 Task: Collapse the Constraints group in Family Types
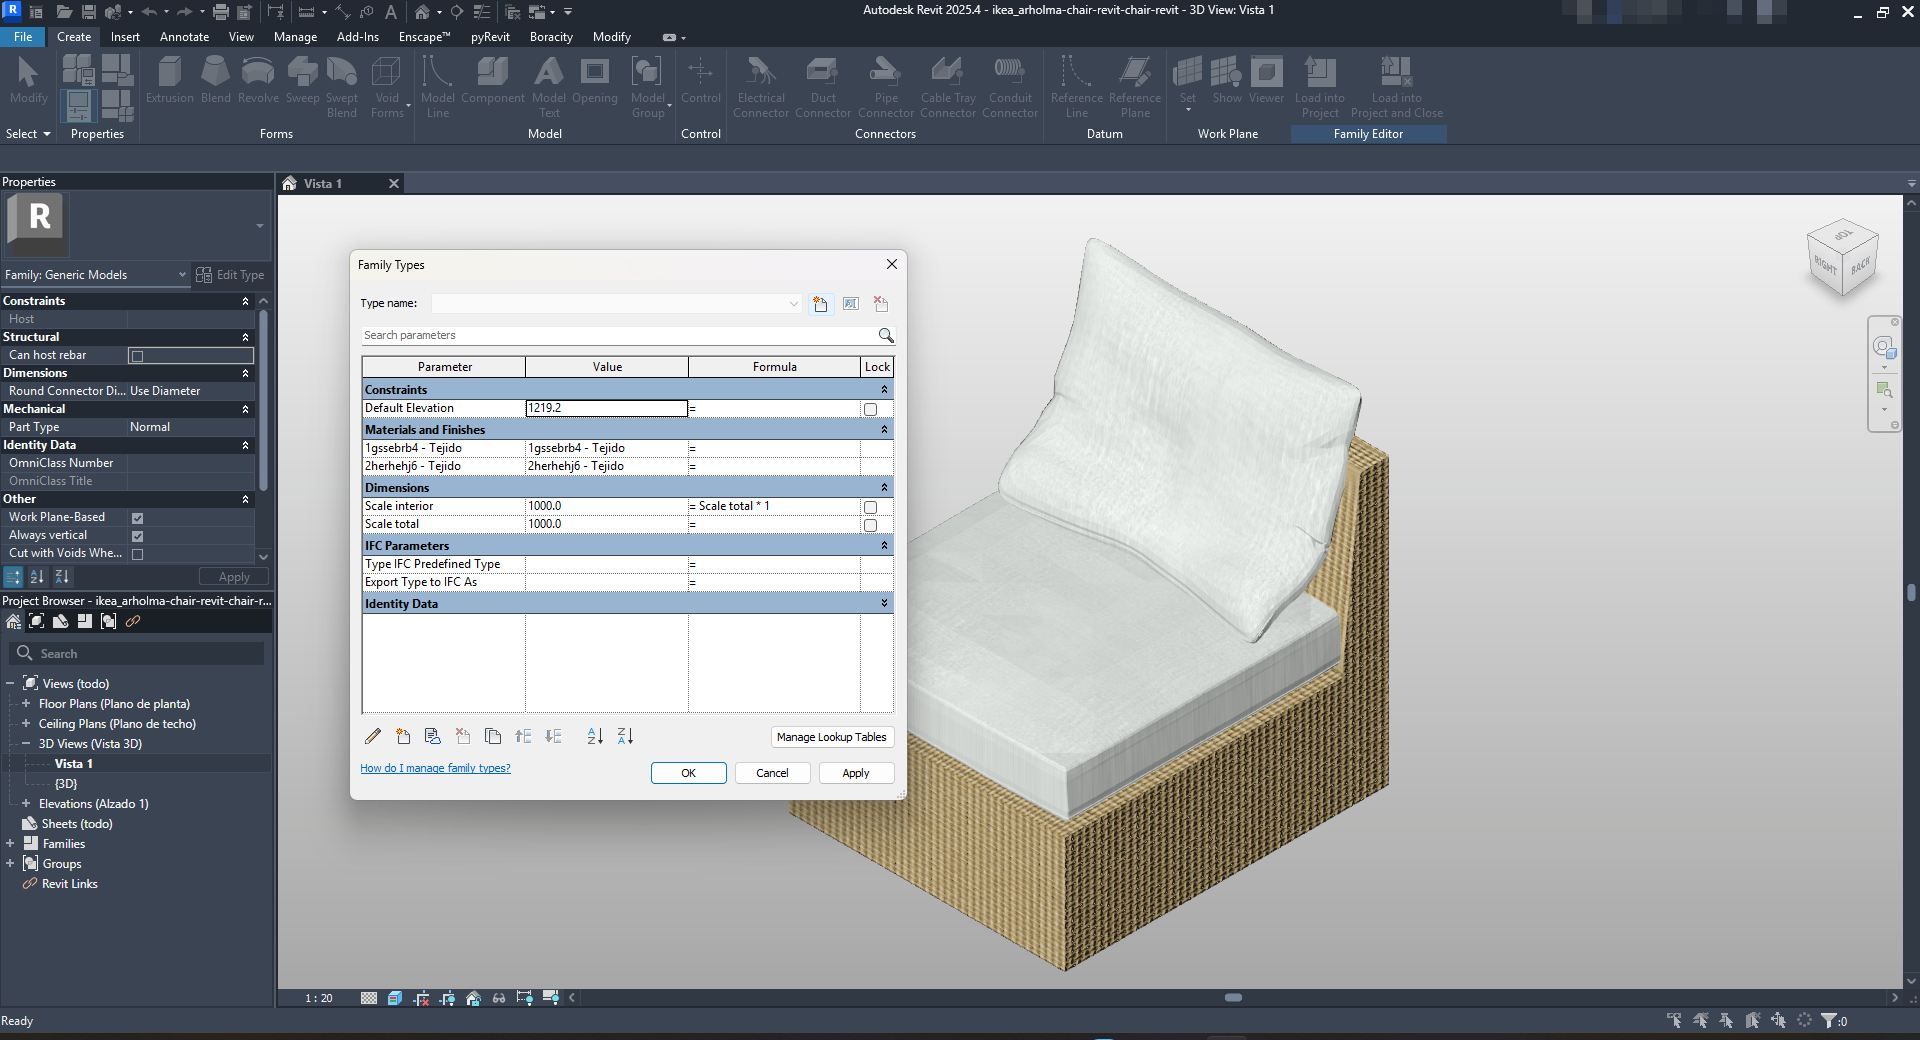[884, 390]
